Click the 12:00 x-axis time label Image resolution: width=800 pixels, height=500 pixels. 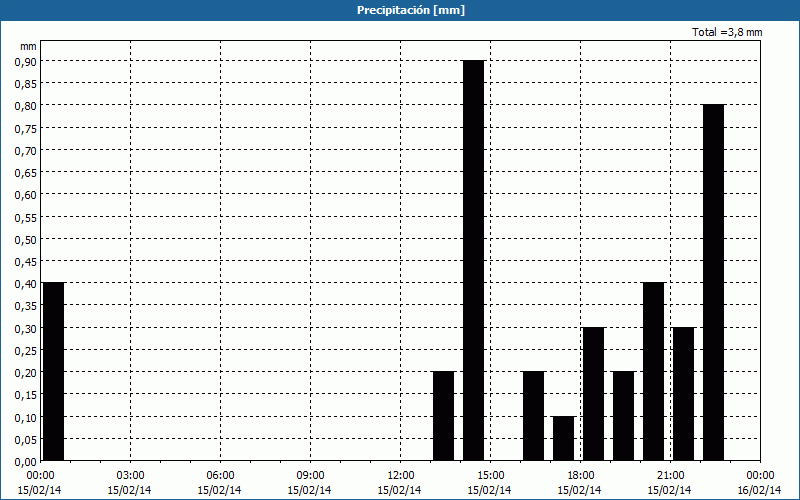pos(401,476)
